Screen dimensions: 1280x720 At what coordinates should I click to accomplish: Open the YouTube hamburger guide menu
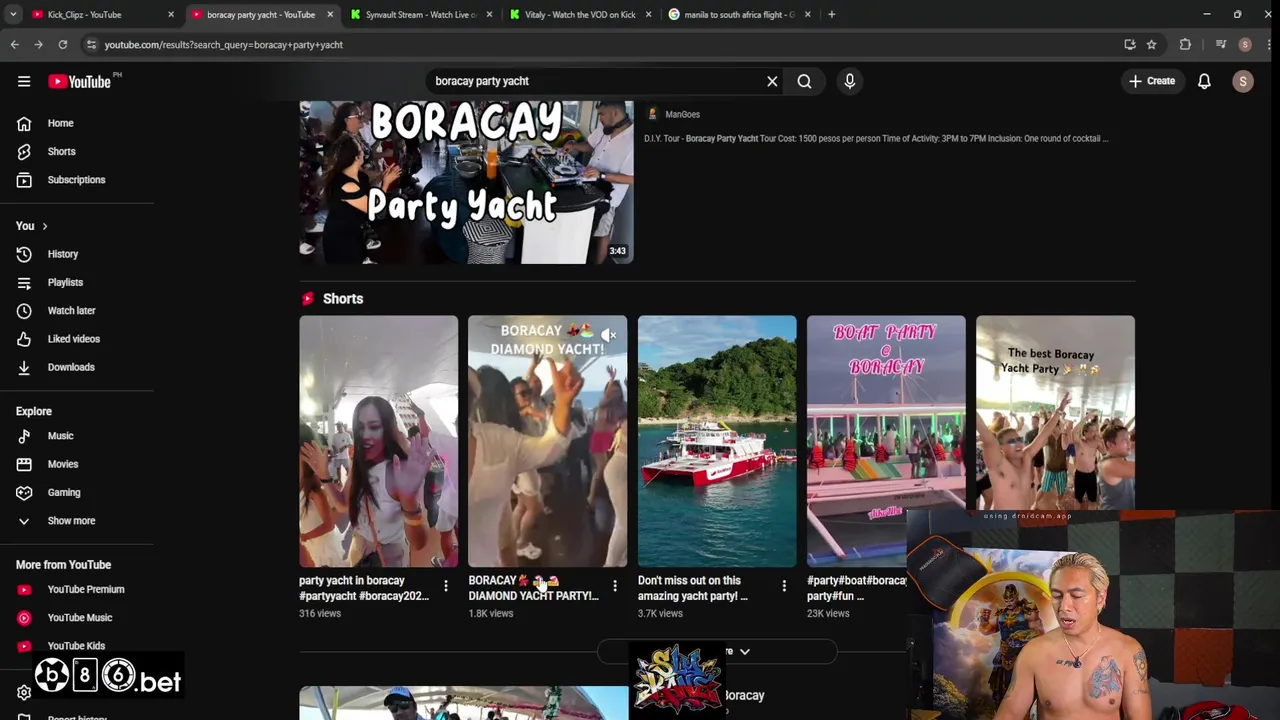[x=24, y=81]
